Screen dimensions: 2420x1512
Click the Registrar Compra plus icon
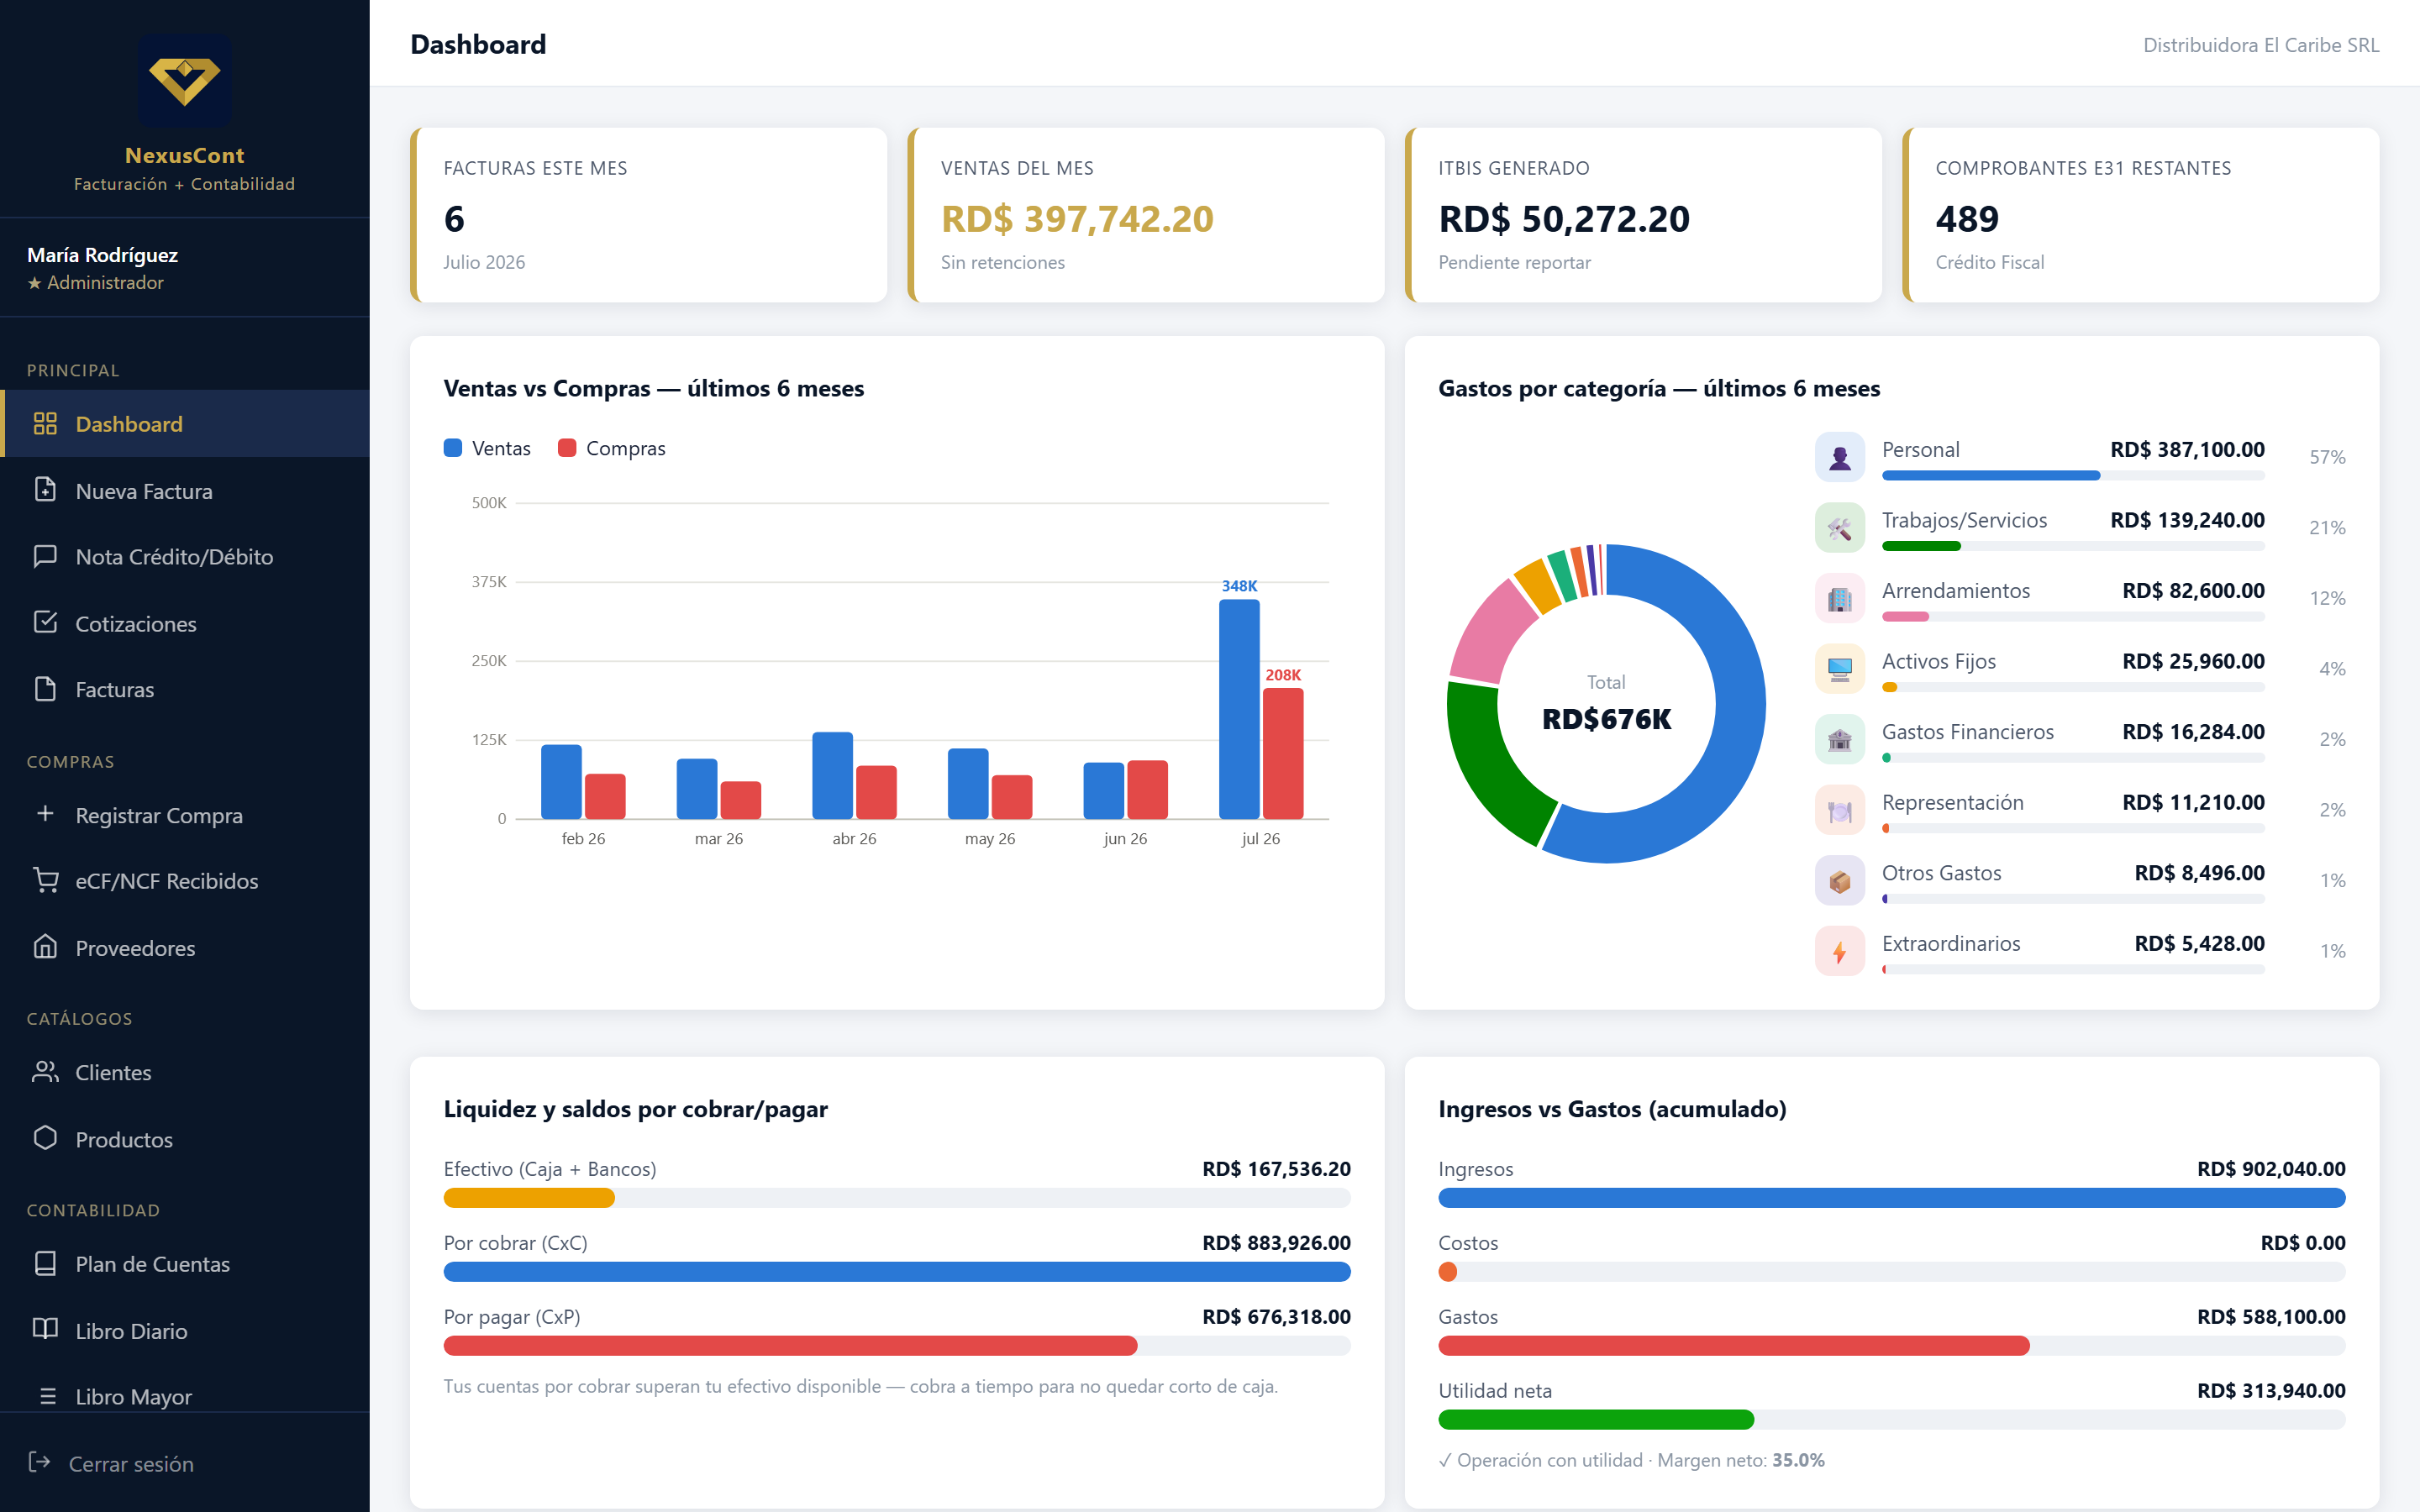click(45, 814)
